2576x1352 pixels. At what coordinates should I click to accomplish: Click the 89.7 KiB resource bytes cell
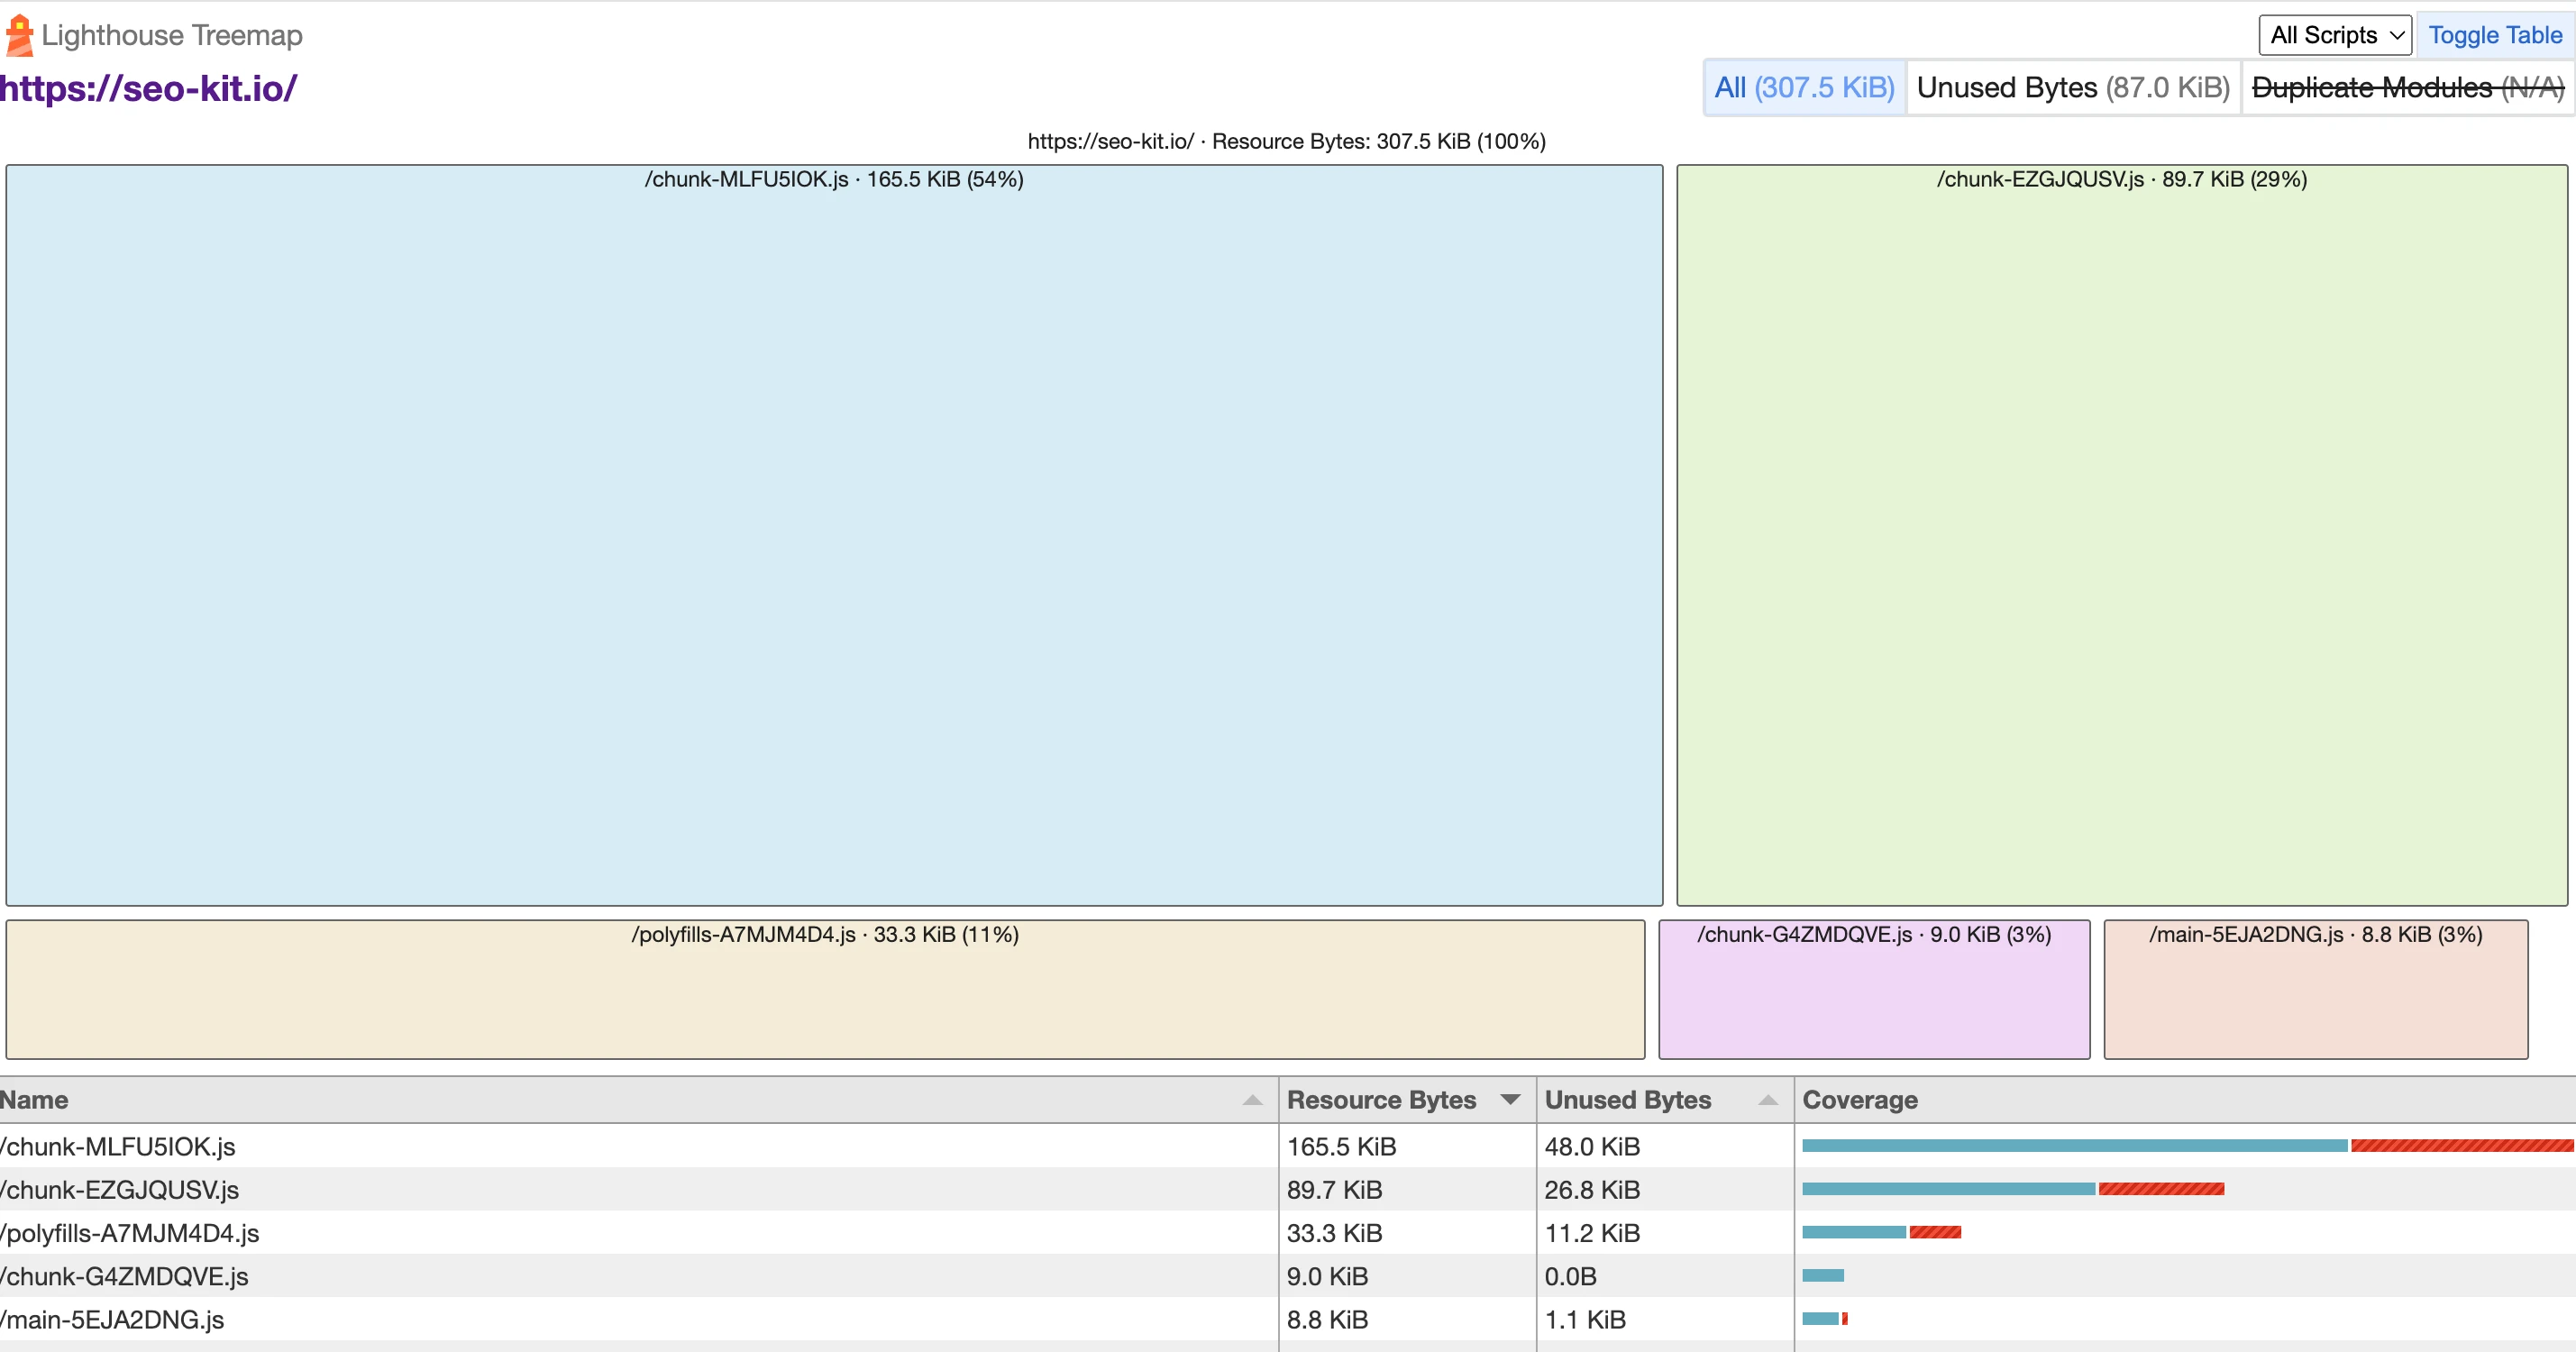point(1407,1189)
